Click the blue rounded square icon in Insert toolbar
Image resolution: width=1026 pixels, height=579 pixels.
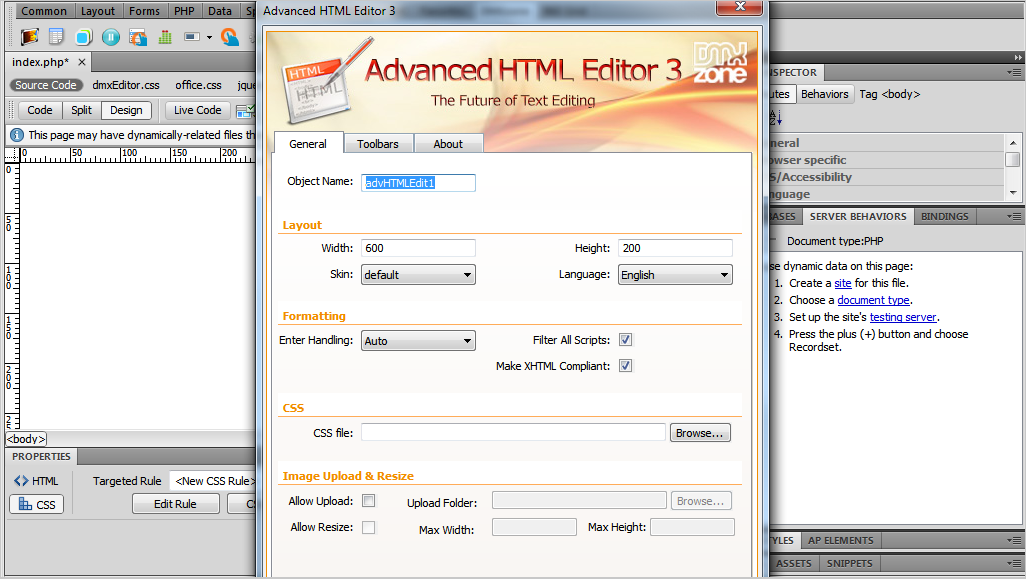tap(83, 37)
